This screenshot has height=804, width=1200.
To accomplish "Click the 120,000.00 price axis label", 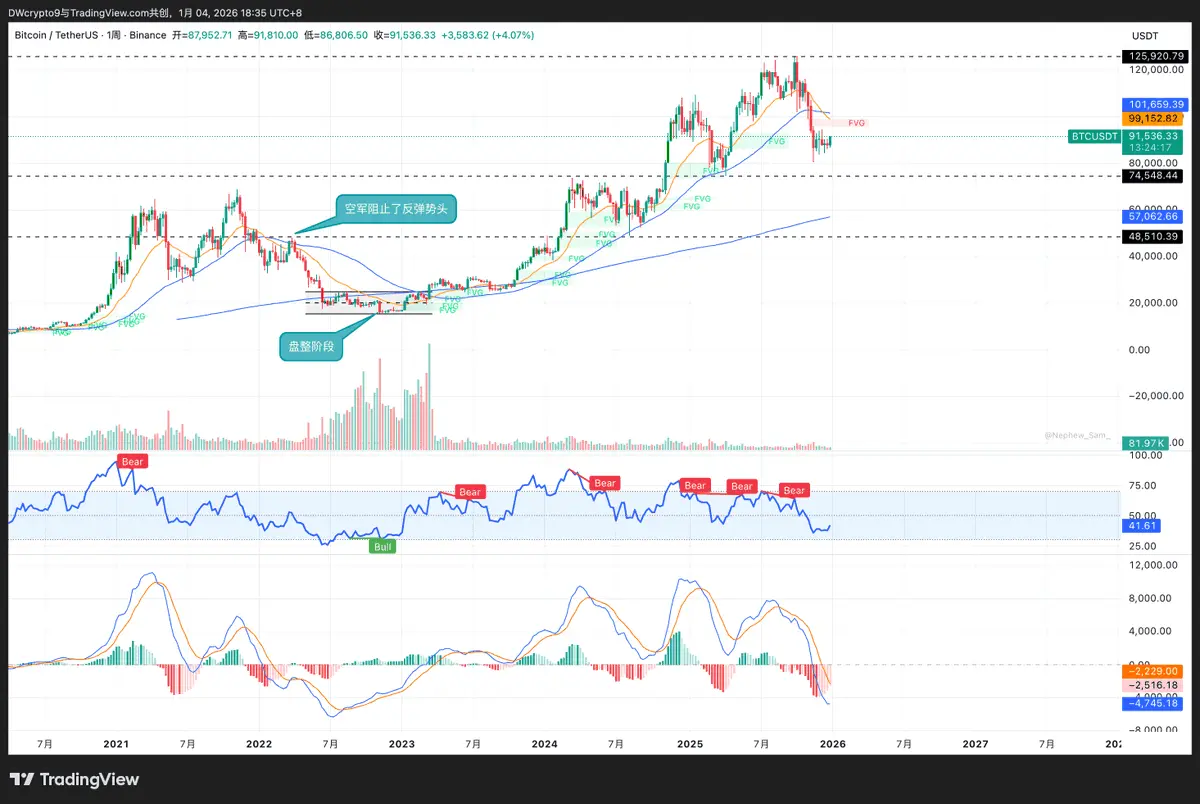I will coord(1155,70).
